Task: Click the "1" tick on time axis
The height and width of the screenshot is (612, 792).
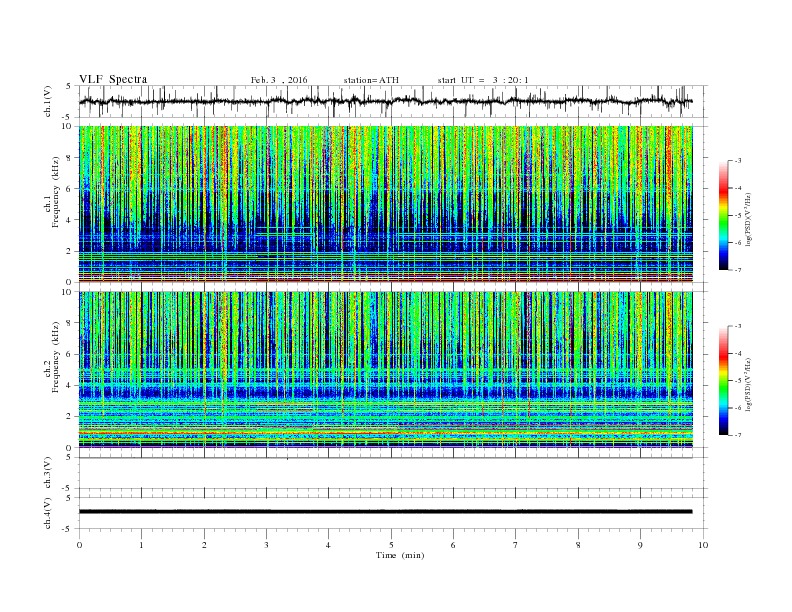Action: (x=141, y=545)
